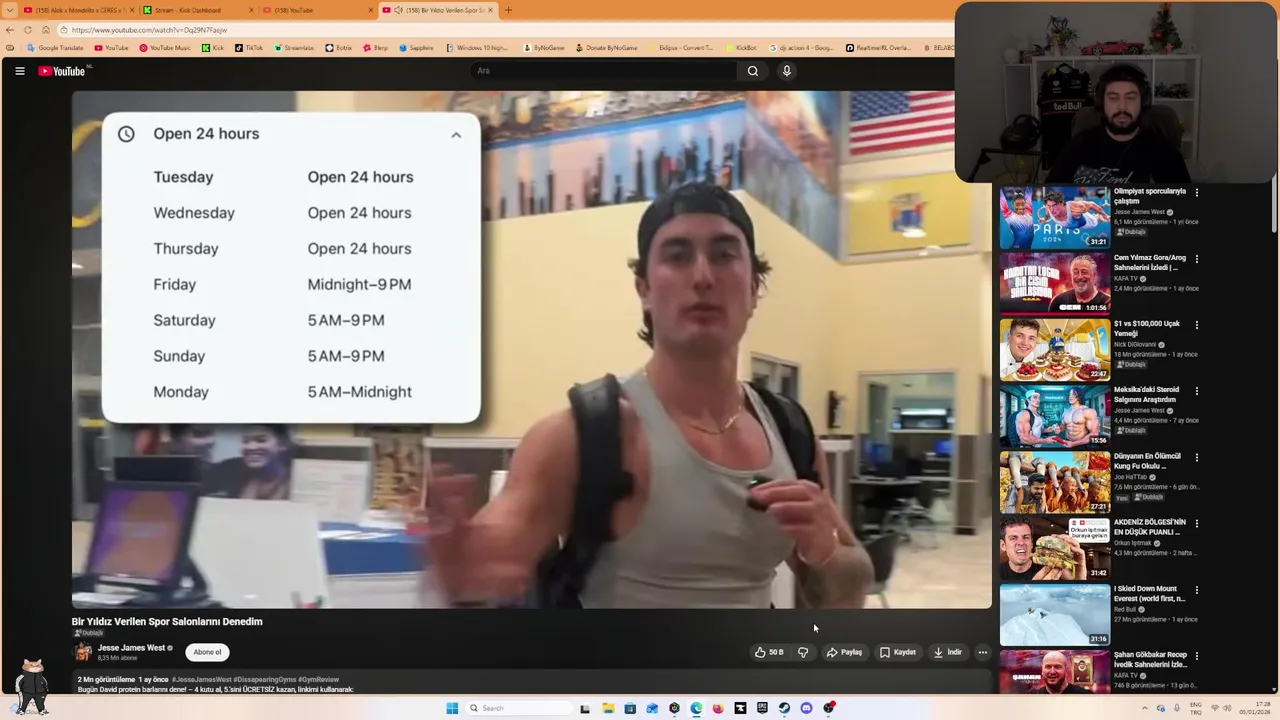Viewport: 1280px width, 720px height.
Task: Reload the current page
Action: pyautogui.click(x=28, y=30)
